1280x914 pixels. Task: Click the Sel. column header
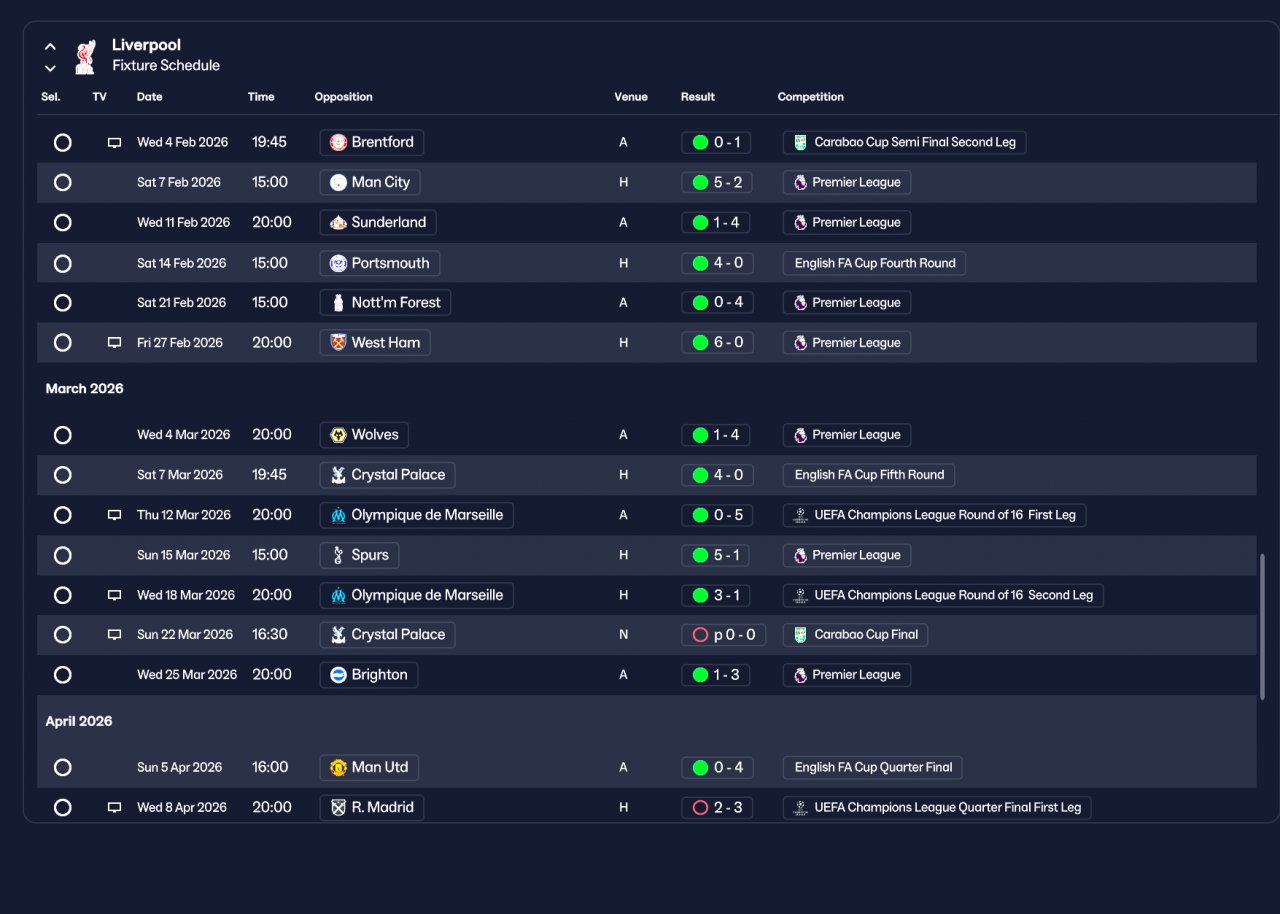click(x=51, y=97)
